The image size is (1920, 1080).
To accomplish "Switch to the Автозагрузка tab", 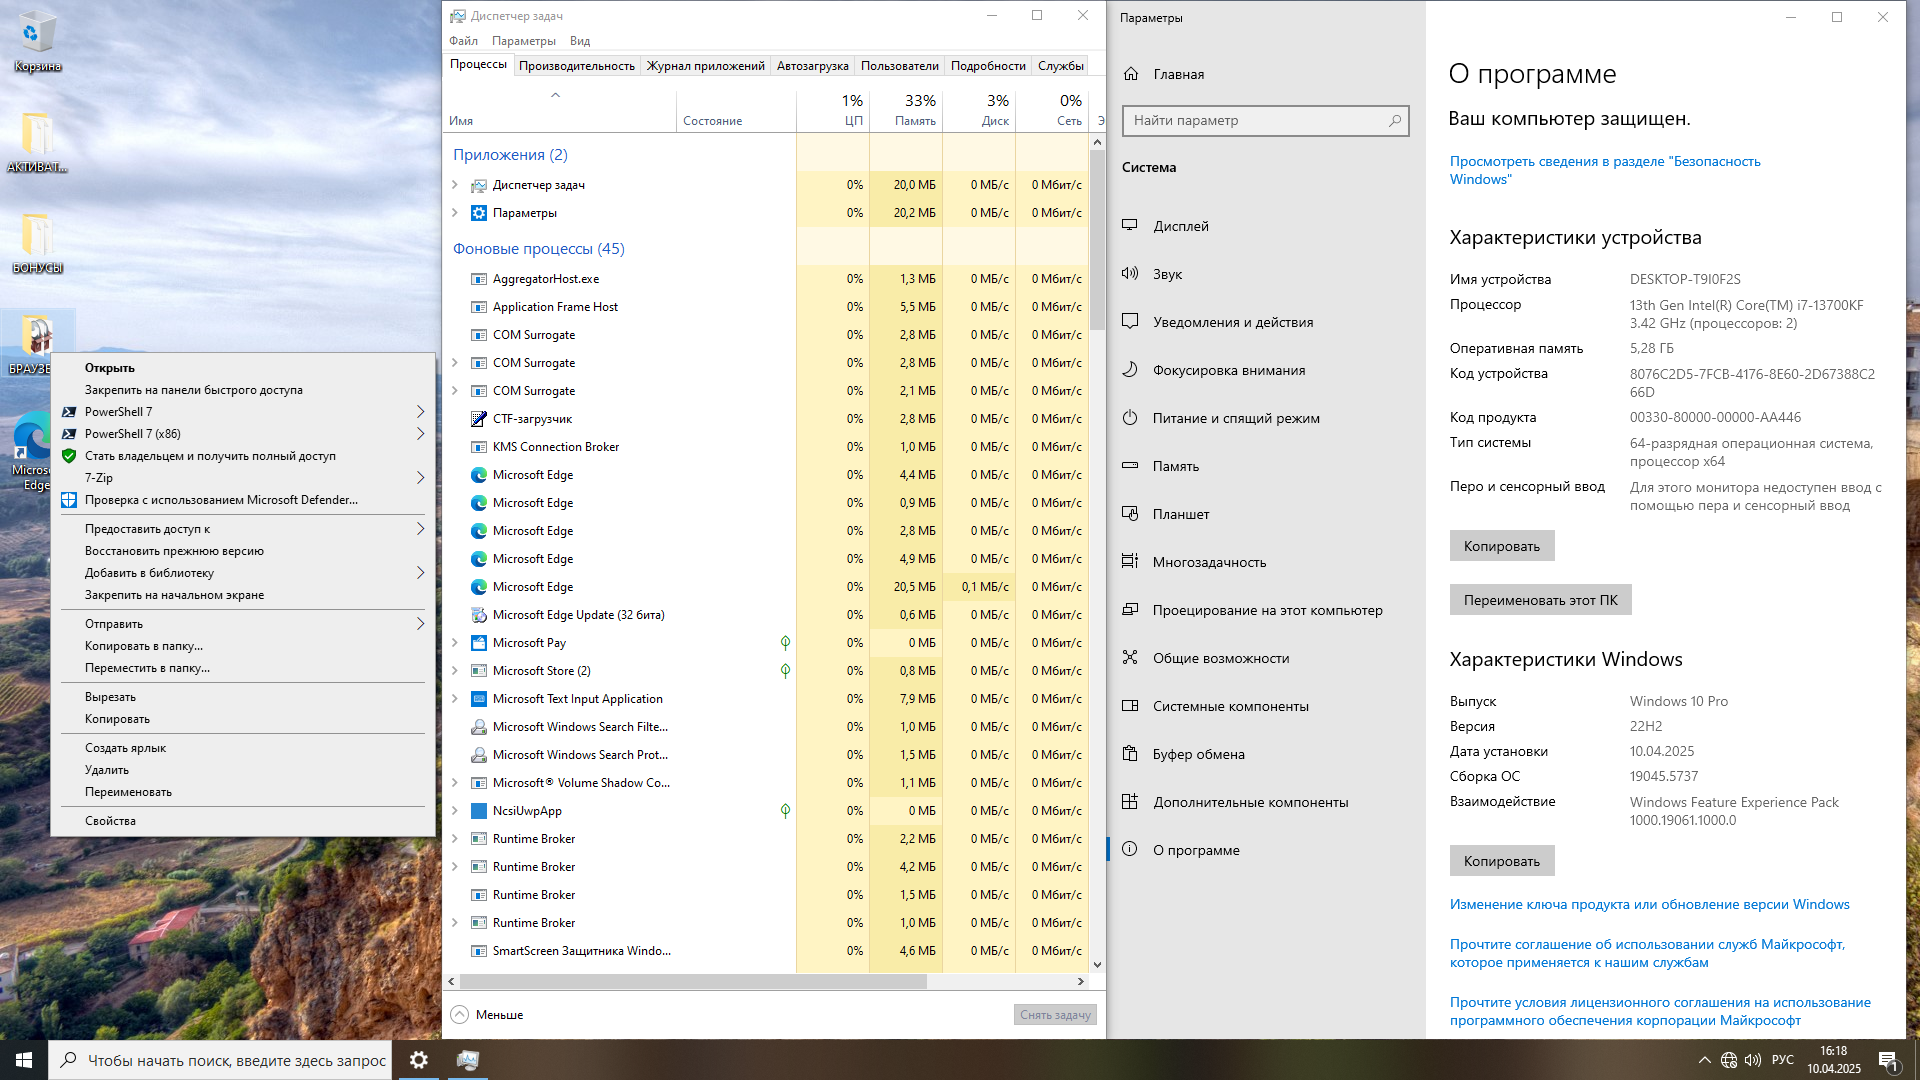I will [812, 66].
